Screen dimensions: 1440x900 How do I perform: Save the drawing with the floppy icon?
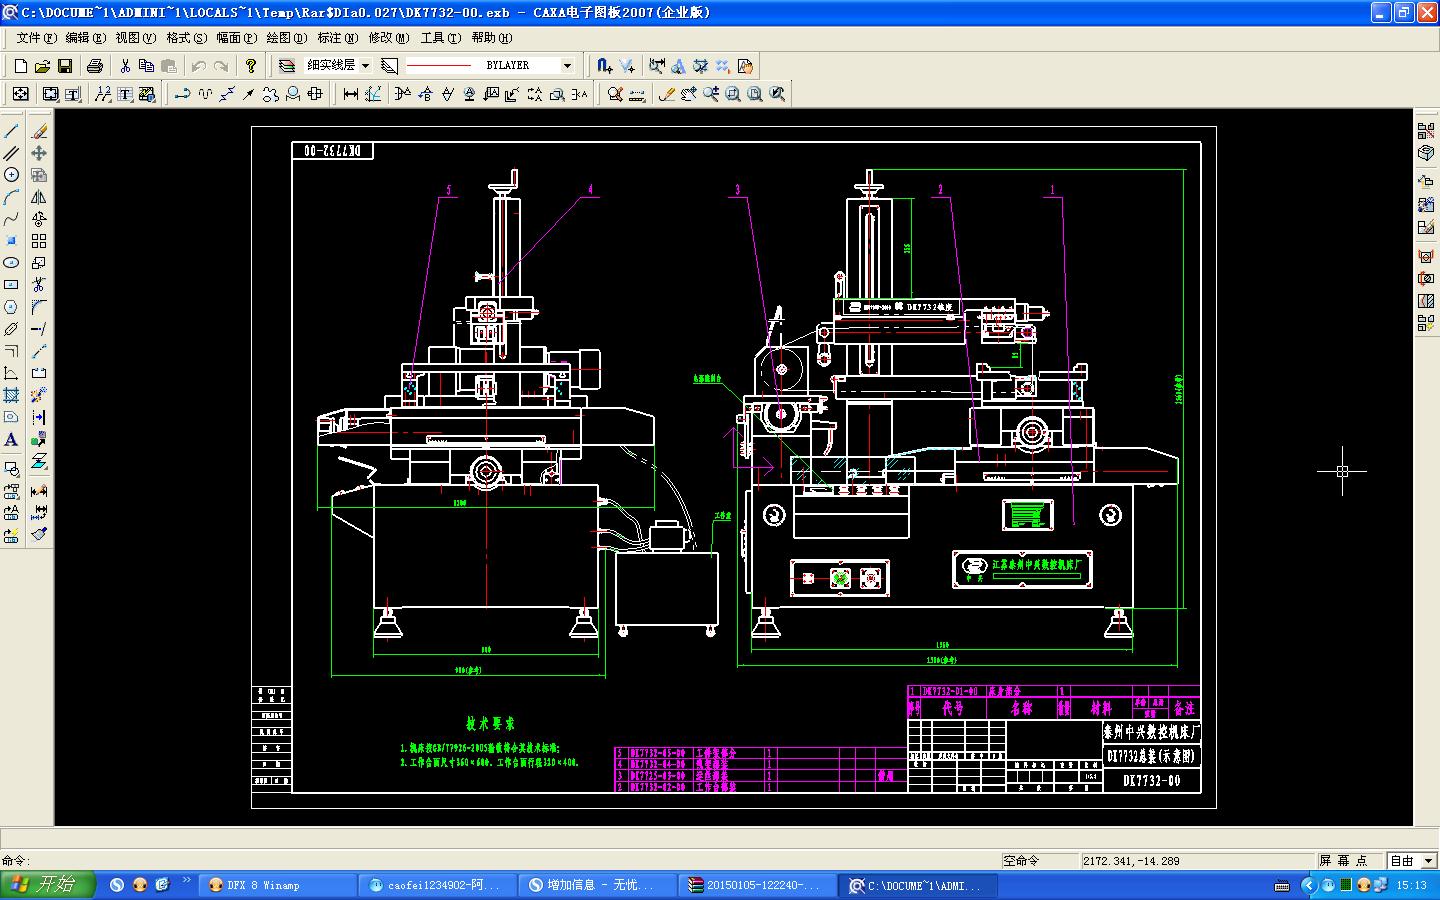65,66
